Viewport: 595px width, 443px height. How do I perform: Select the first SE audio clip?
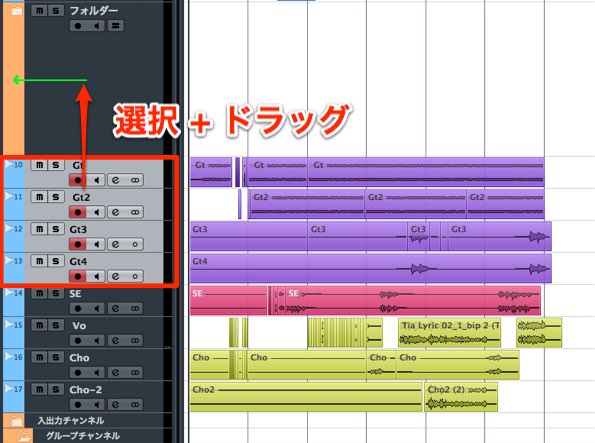[228, 301]
